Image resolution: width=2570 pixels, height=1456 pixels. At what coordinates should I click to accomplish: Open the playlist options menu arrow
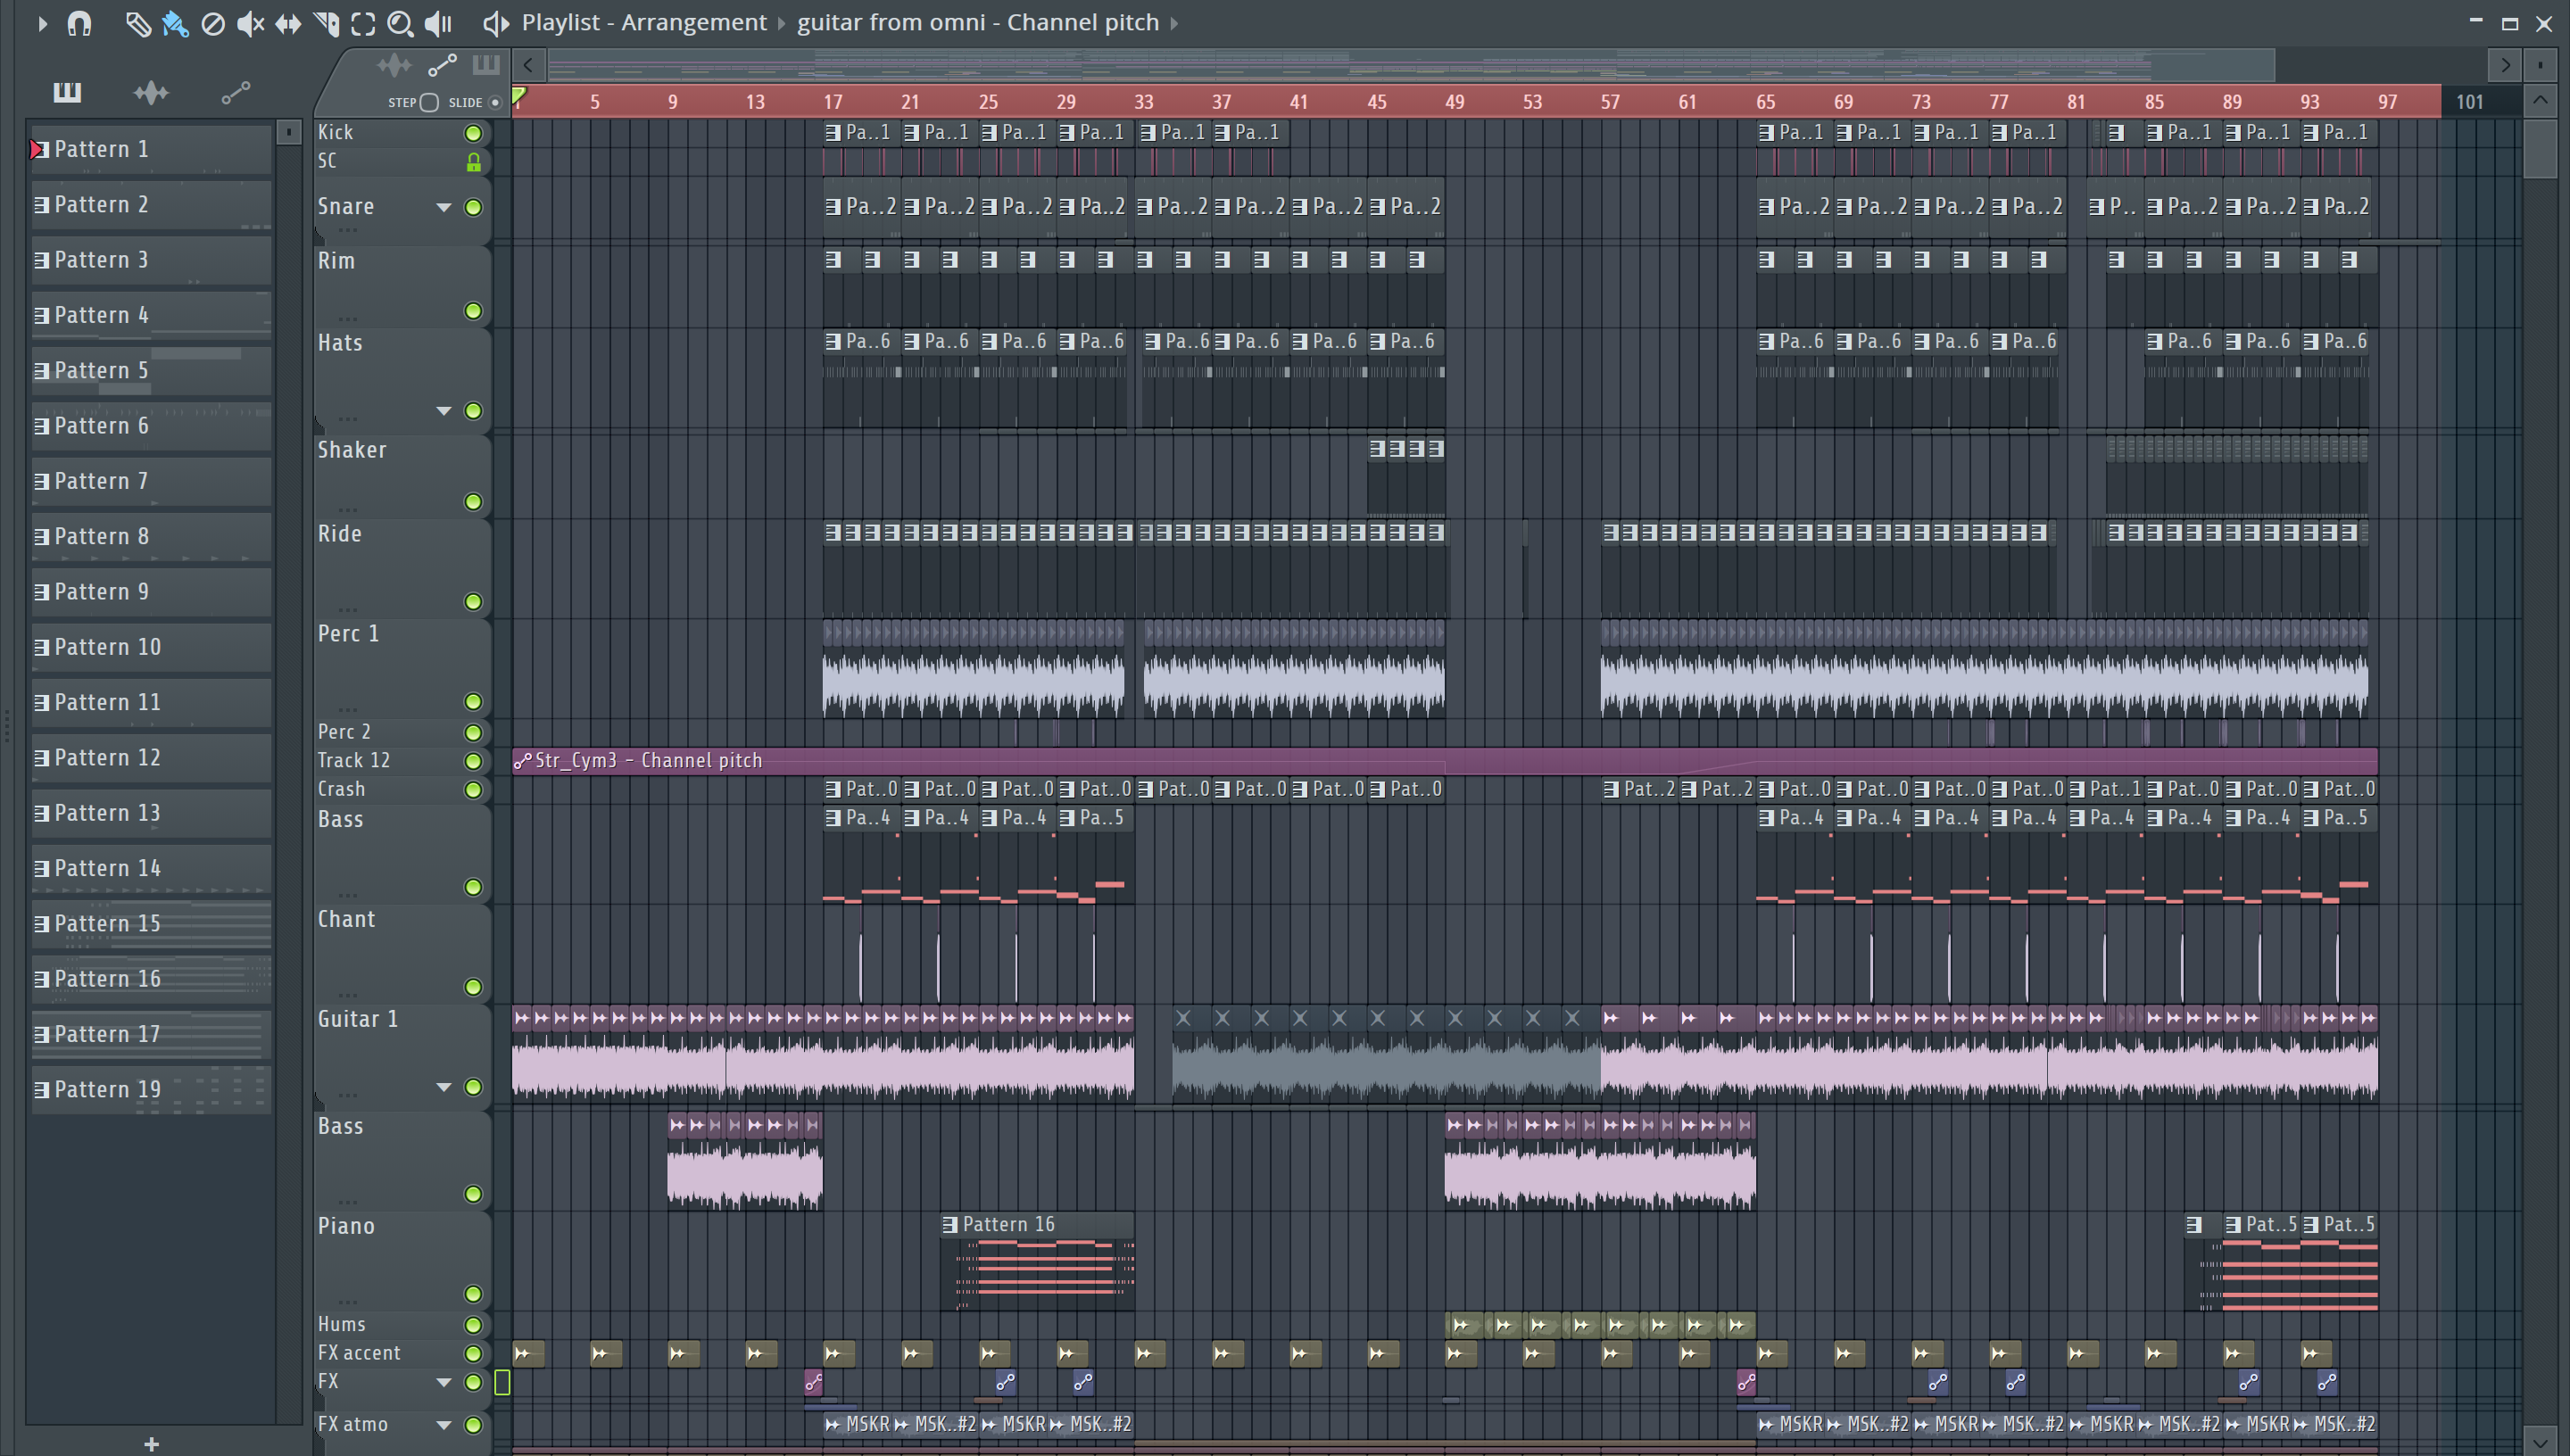click(x=41, y=22)
